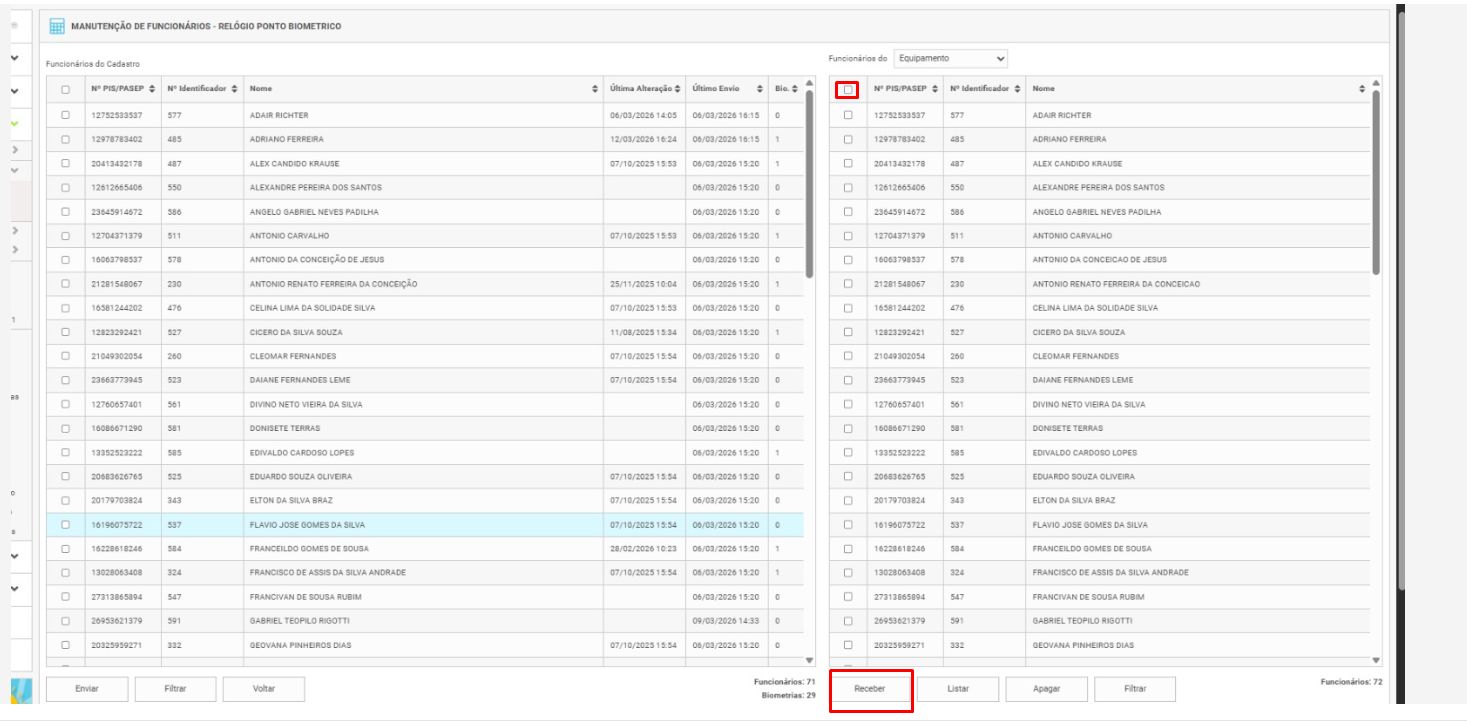Tick checkbox for FLAVIO JOSE GOMES in Cadastro
The image size is (1467, 727).
click(65, 524)
